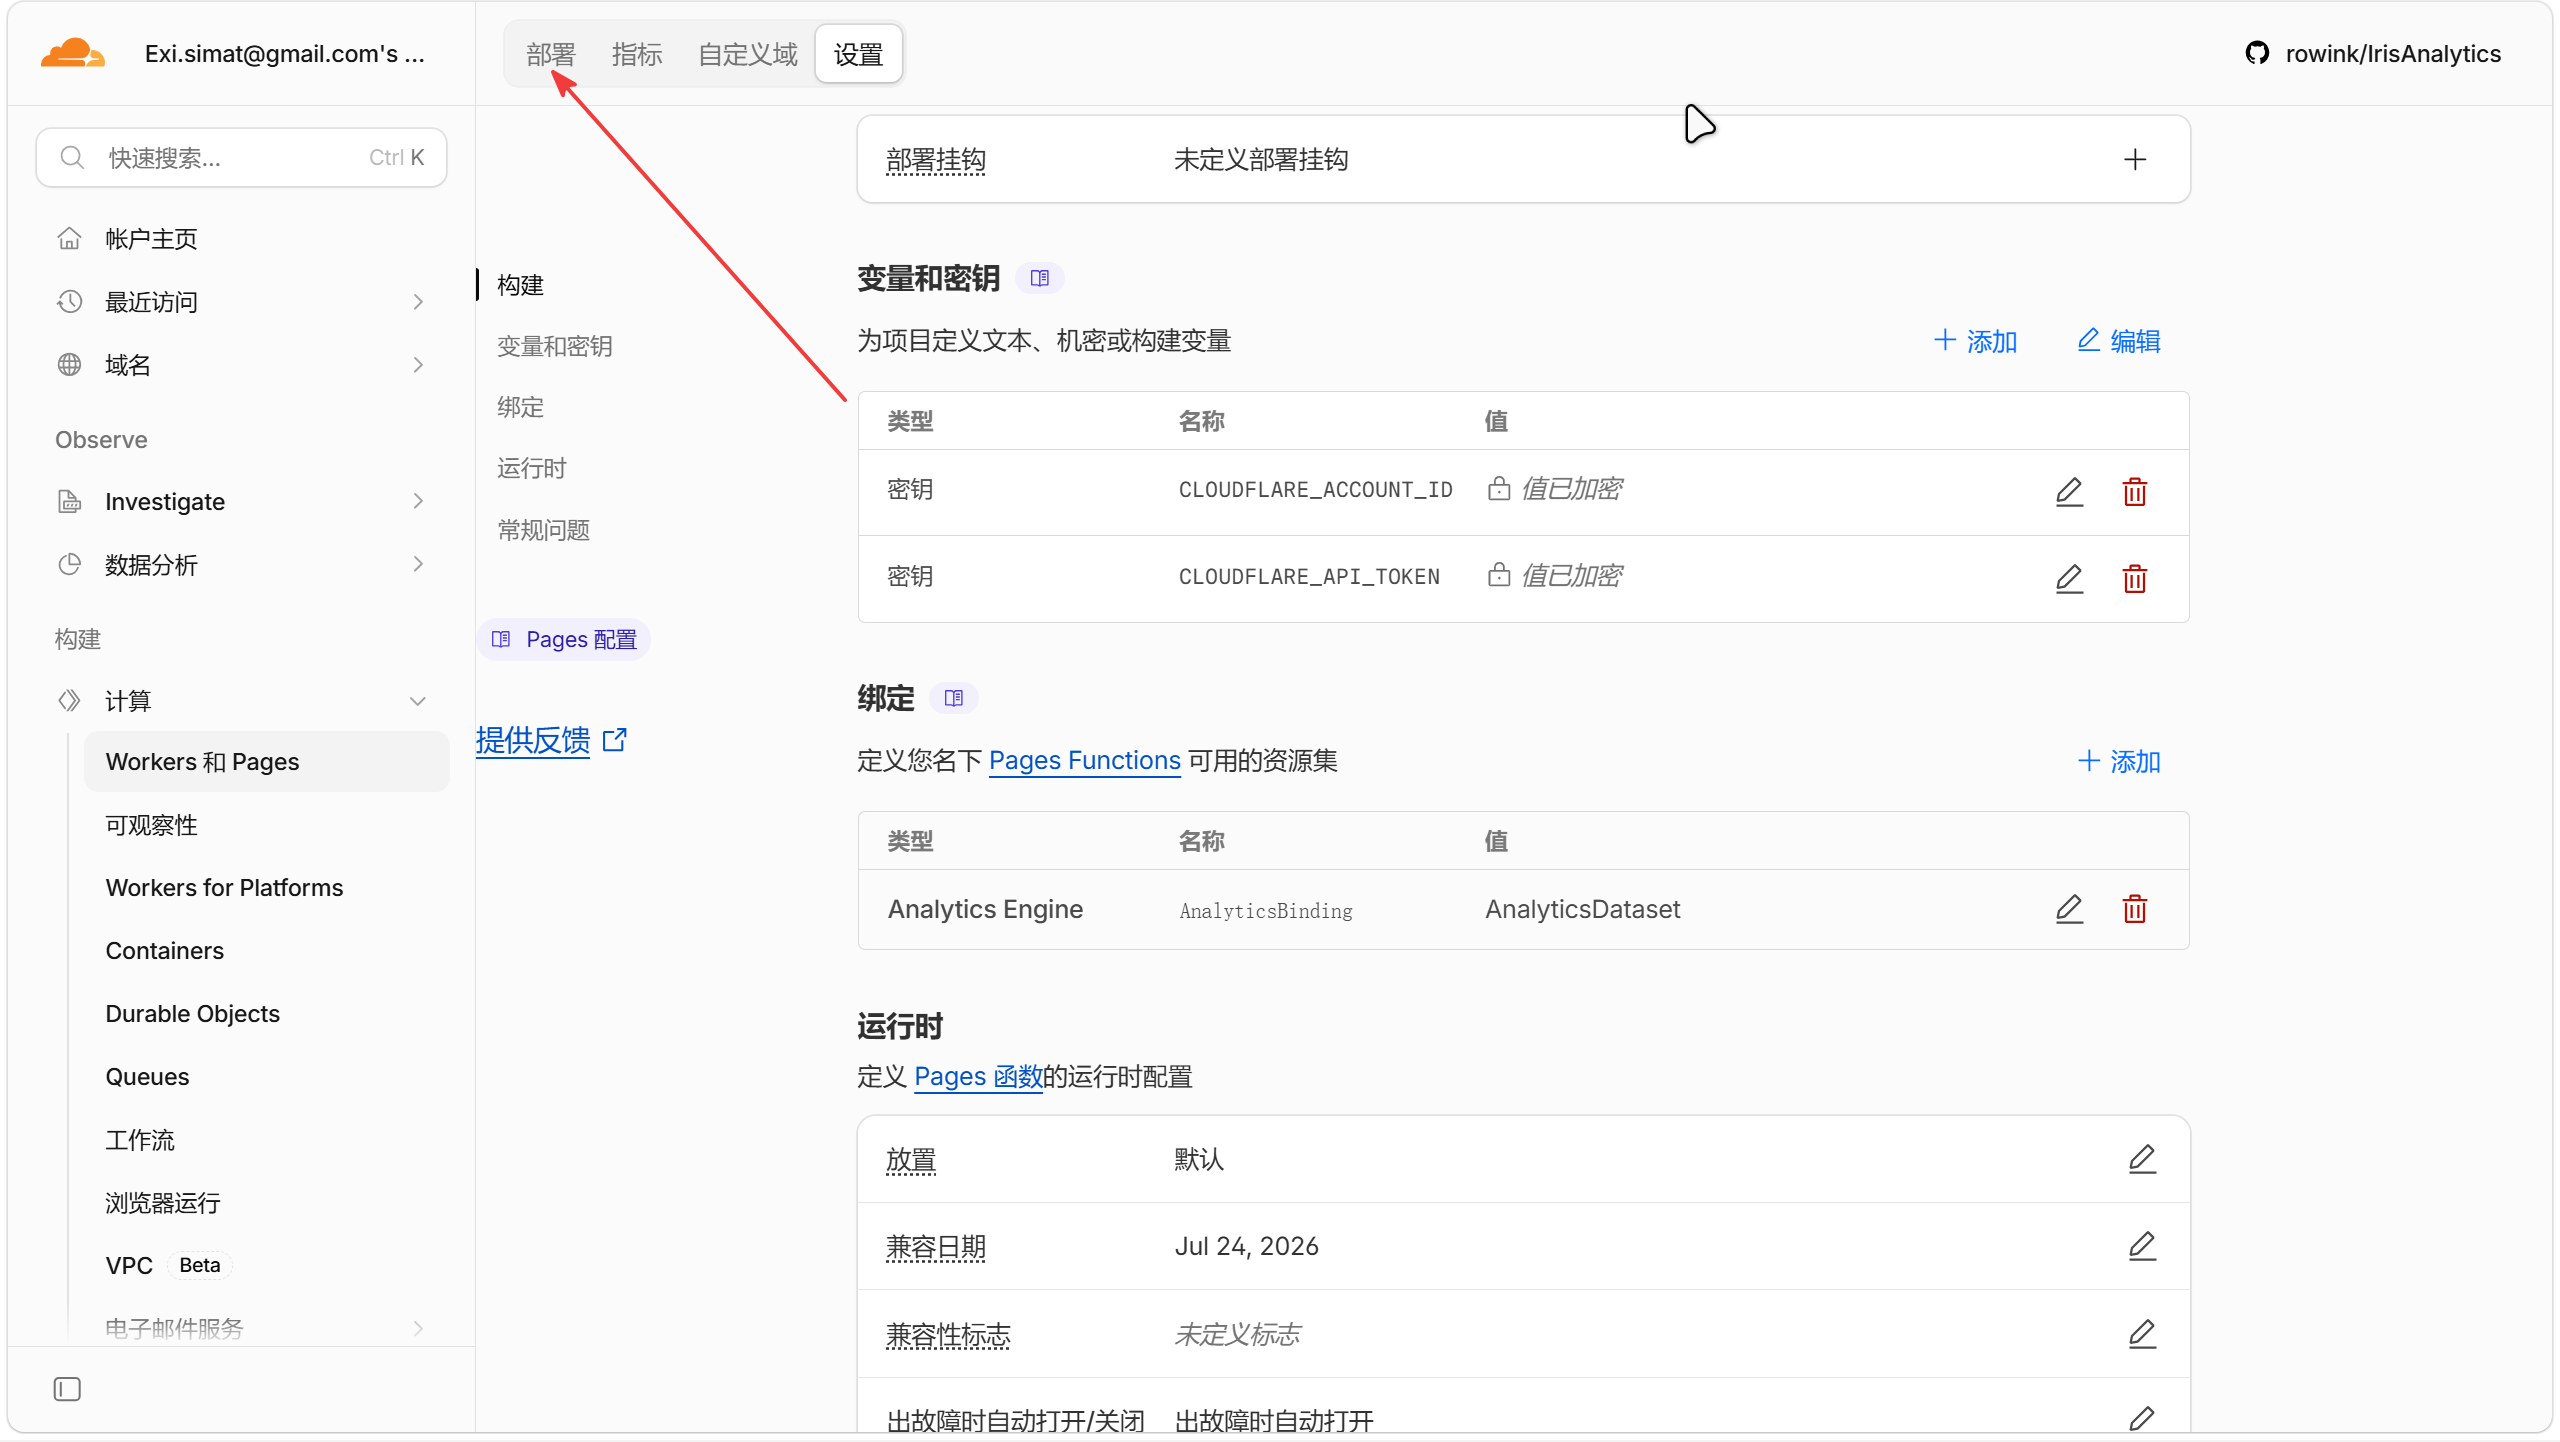Switch to the 指标 tab
Screen dimensions: 2560x1442
click(x=637, y=54)
